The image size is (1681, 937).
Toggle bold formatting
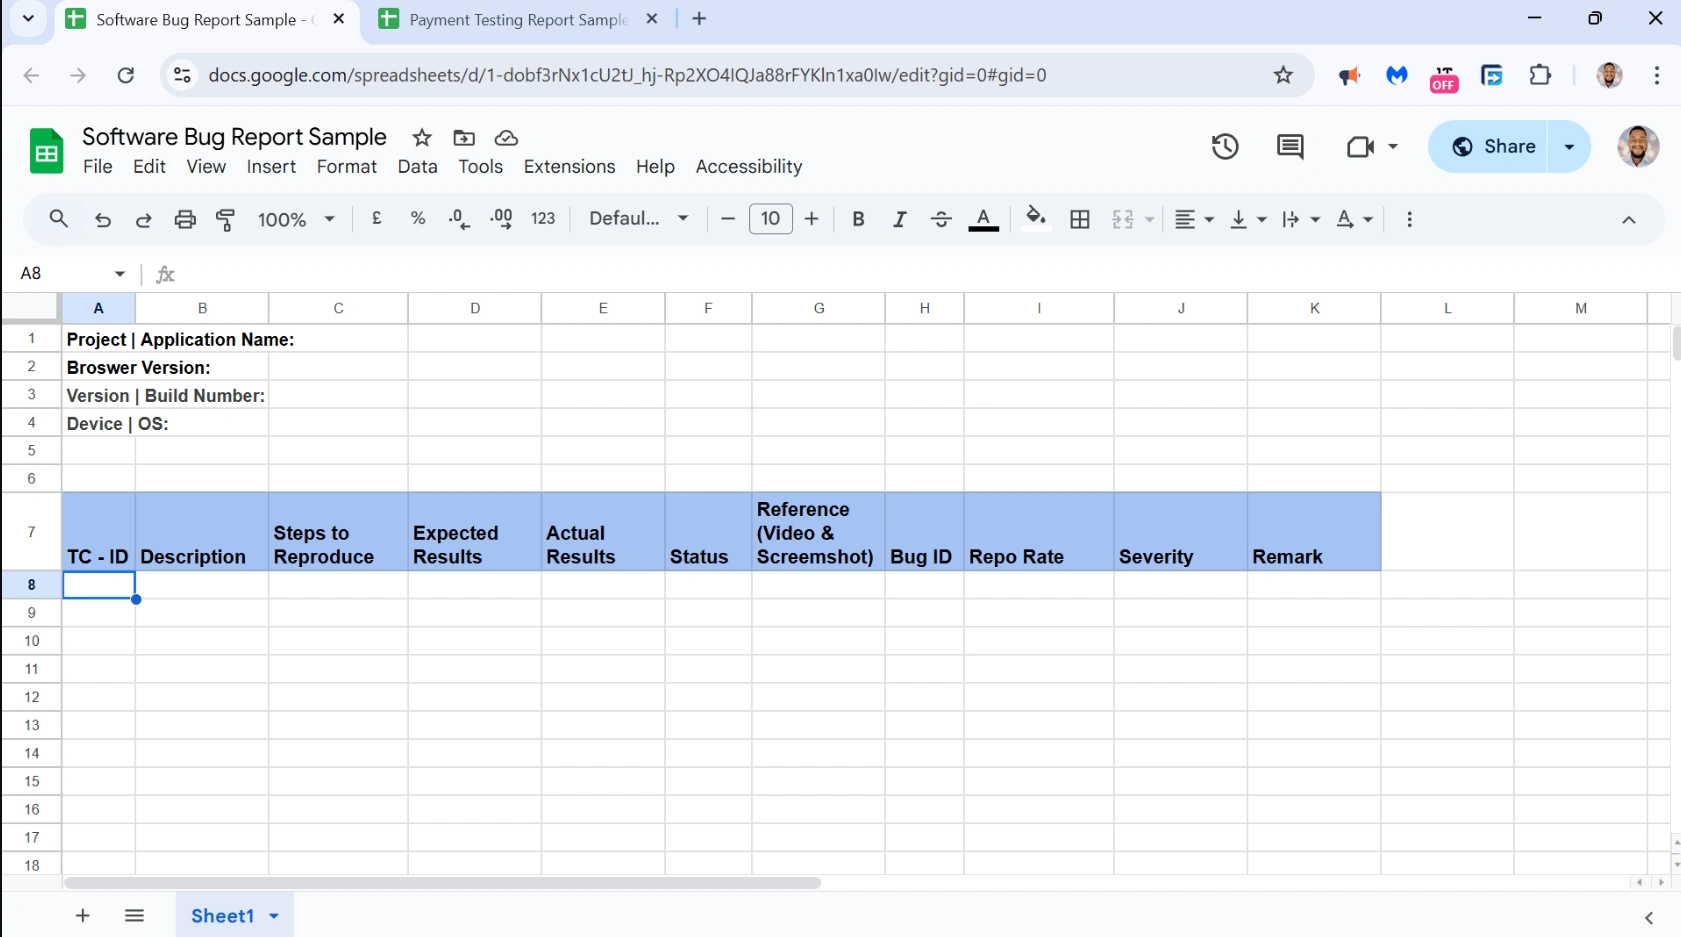[x=858, y=219]
